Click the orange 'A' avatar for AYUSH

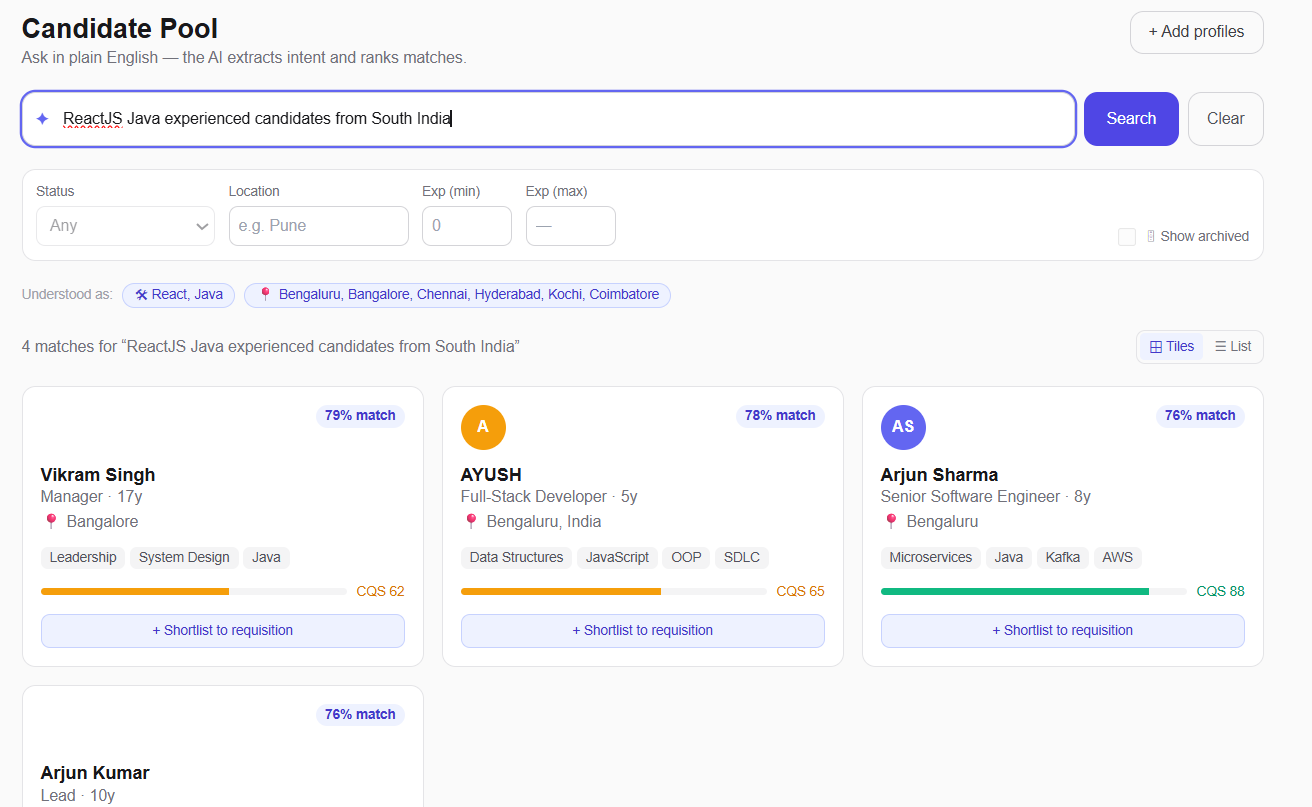point(483,427)
